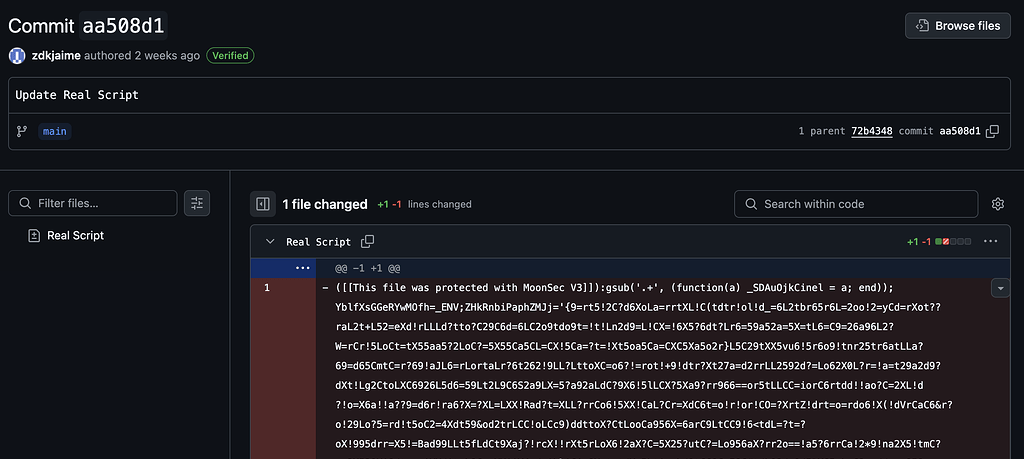
Task: Click the git branch icon
Action: [x=22, y=131]
